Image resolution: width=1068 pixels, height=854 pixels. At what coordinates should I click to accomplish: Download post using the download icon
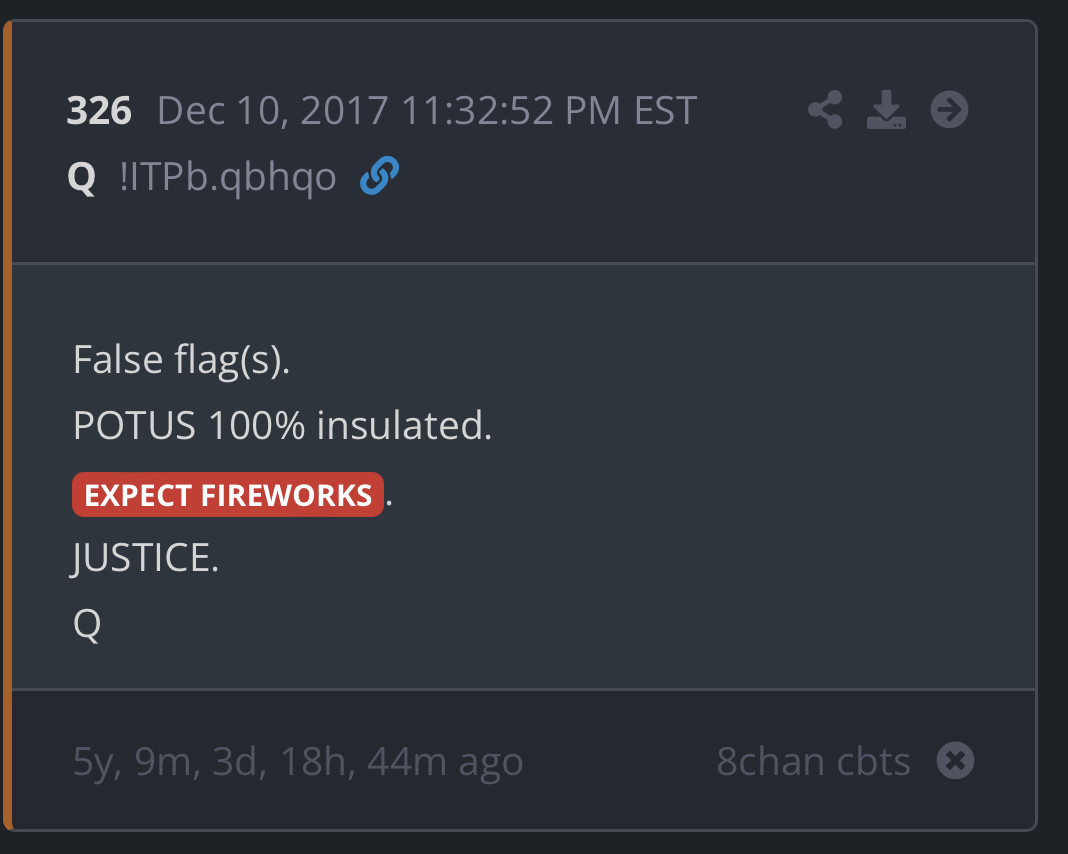(886, 110)
